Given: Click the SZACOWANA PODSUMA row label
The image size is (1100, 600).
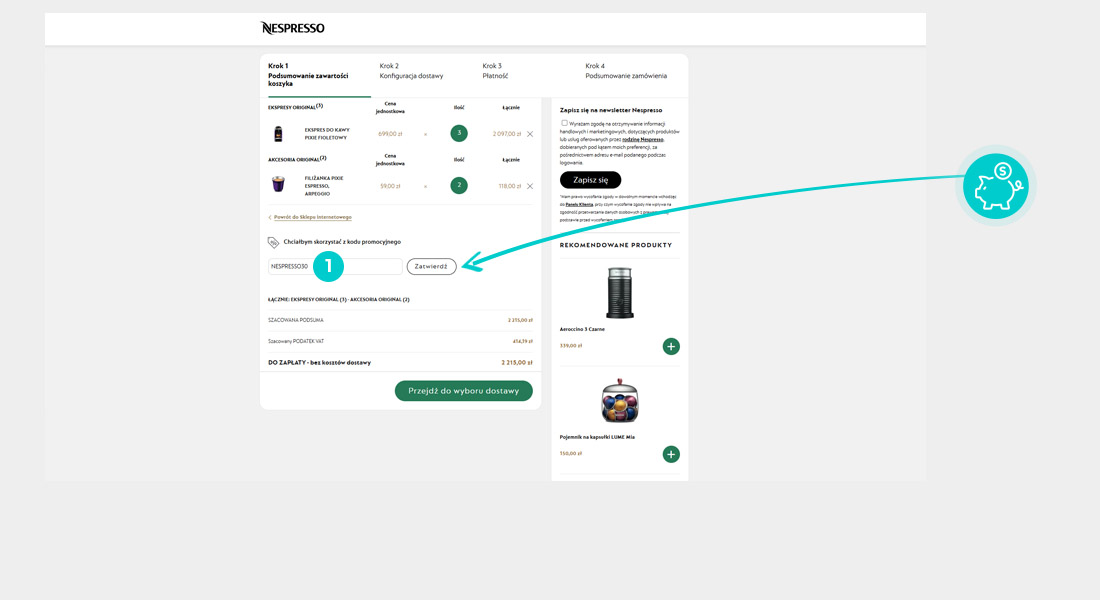Looking at the screenshot, I should pyautogui.click(x=295, y=320).
